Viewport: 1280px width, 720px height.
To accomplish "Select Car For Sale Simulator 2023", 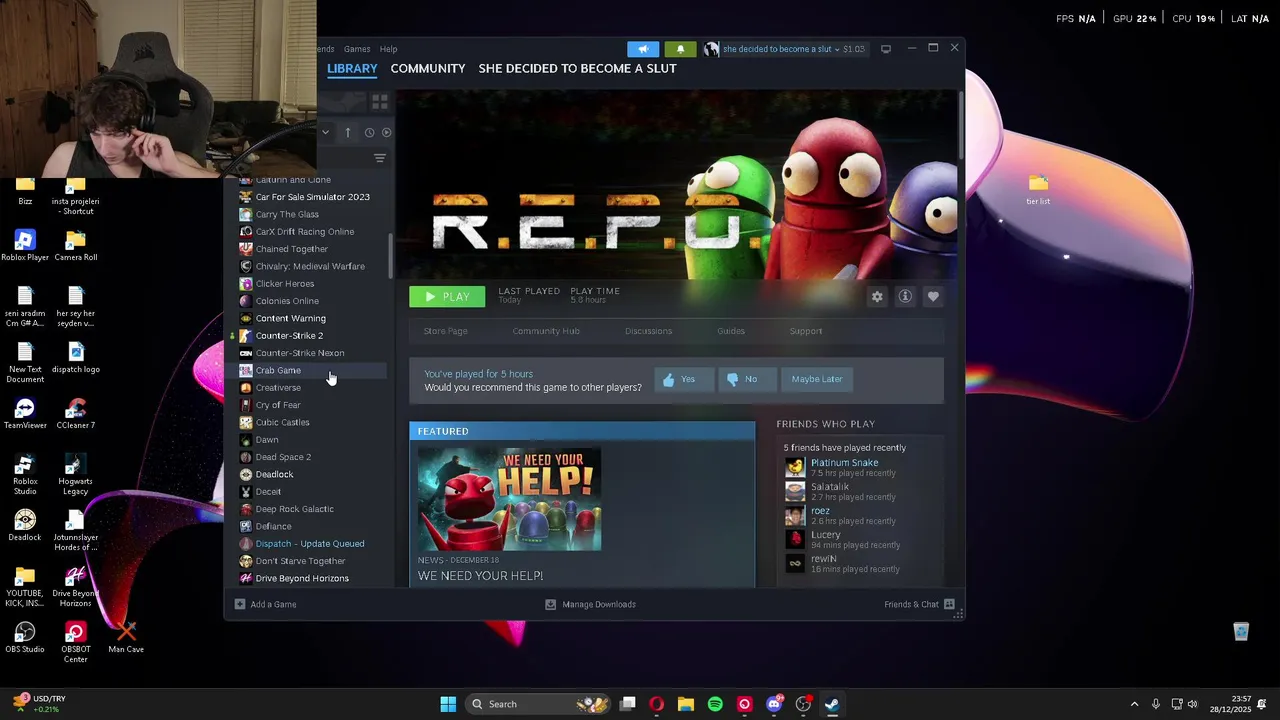I will [x=312, y=197].
